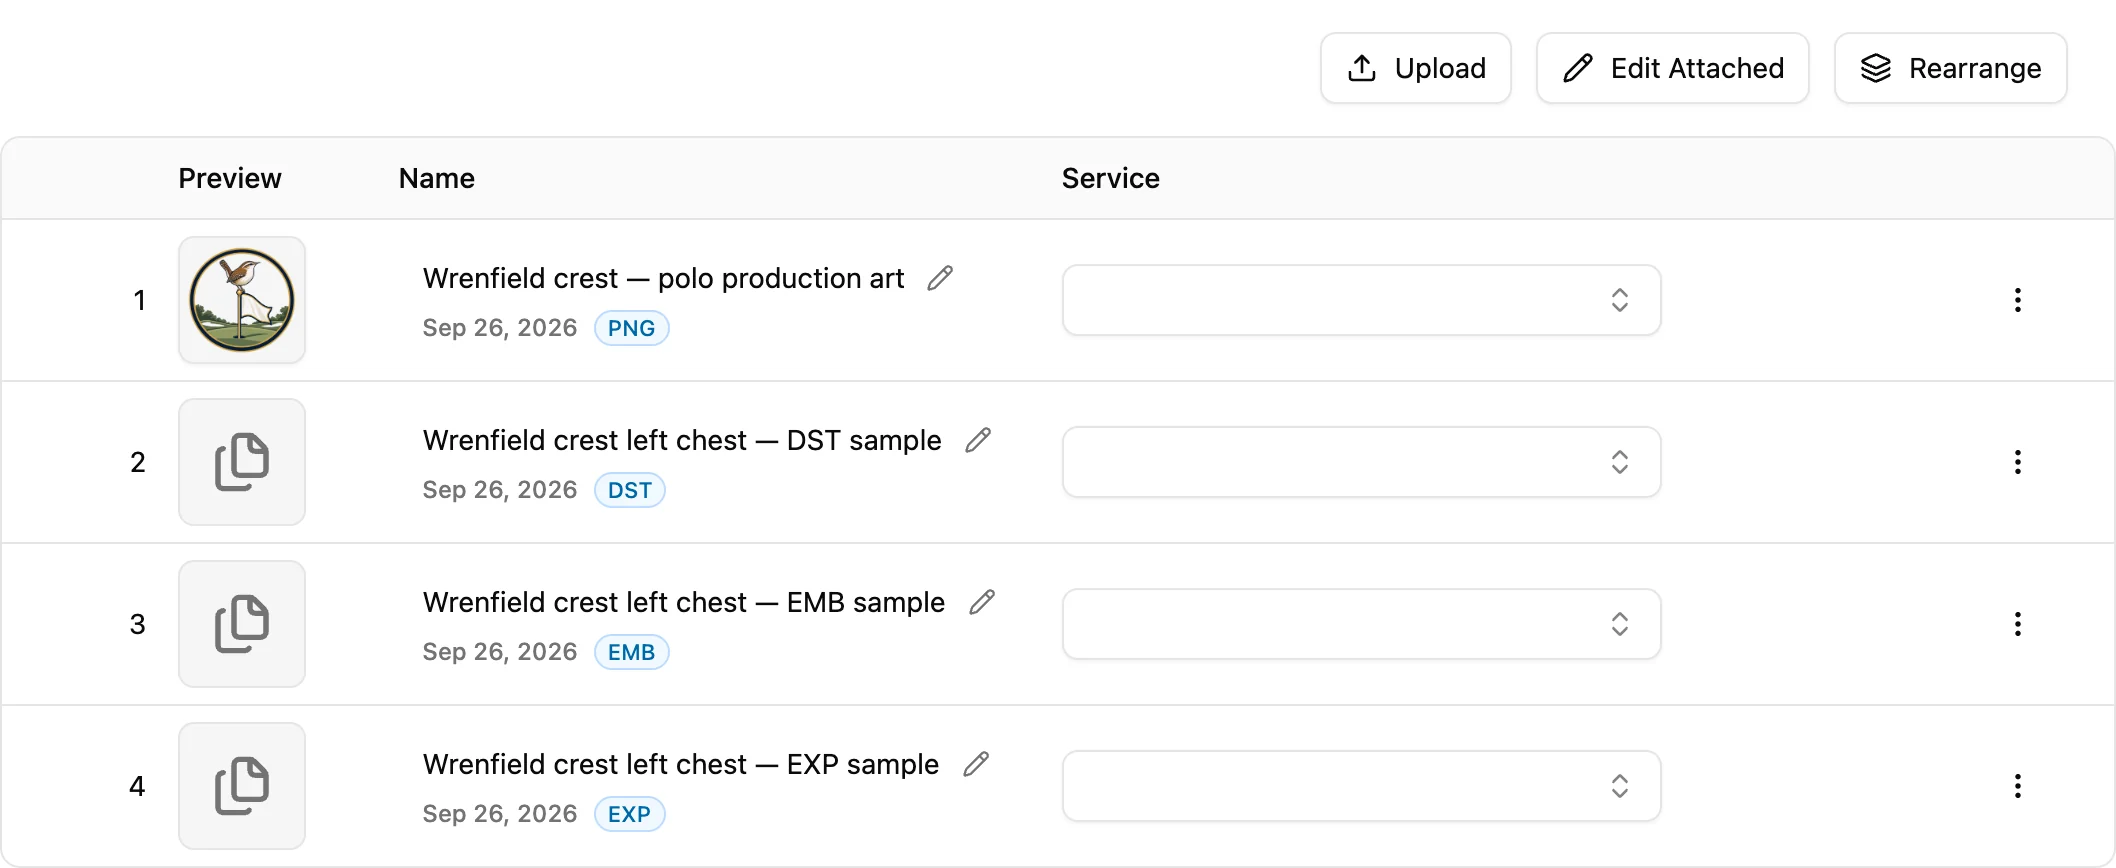The image size is (2116, 868).
Task: Open more options for polo production art row
Action: pos(2018,300)
